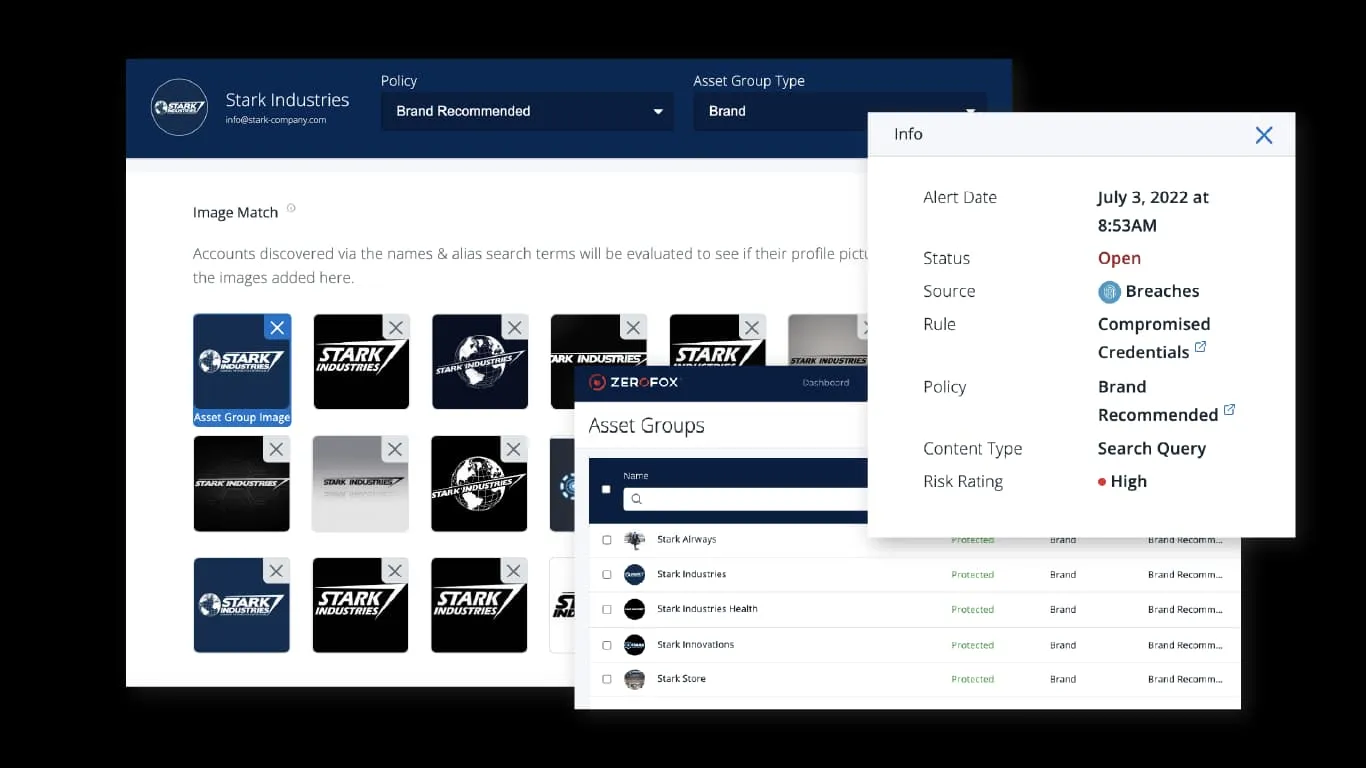Click the Image Match info icon

coord(291,208)
